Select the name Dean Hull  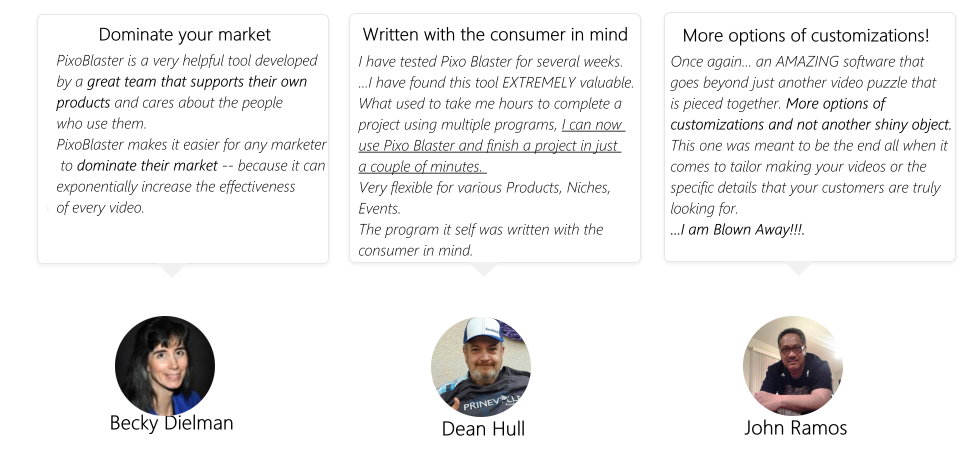pyautogui.click(x=483, y=428)
